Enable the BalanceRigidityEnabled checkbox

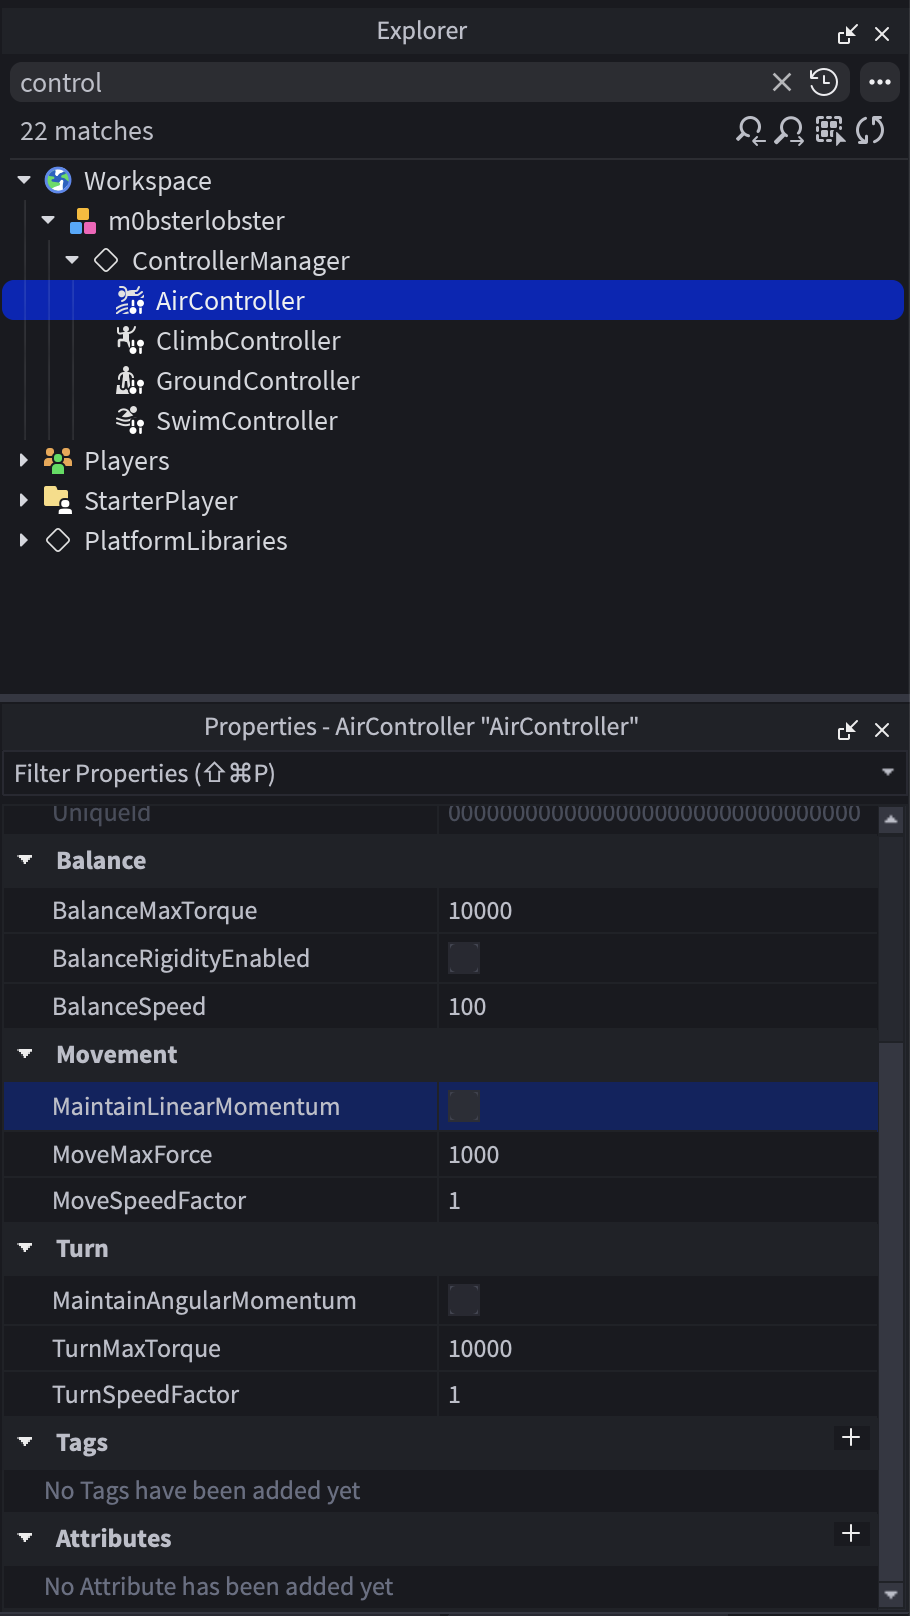[x=464, y=958]
